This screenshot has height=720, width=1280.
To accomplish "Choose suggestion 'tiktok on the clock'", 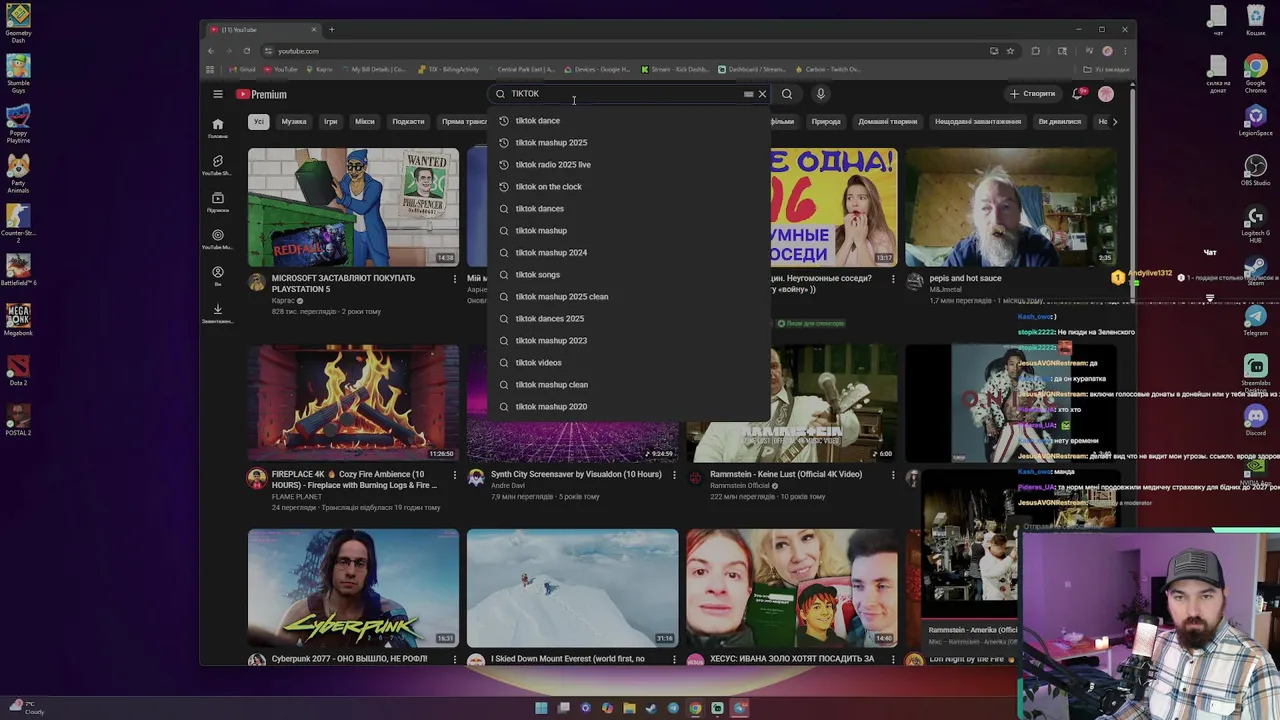I will pyautogui.click(x=629, y=186).
